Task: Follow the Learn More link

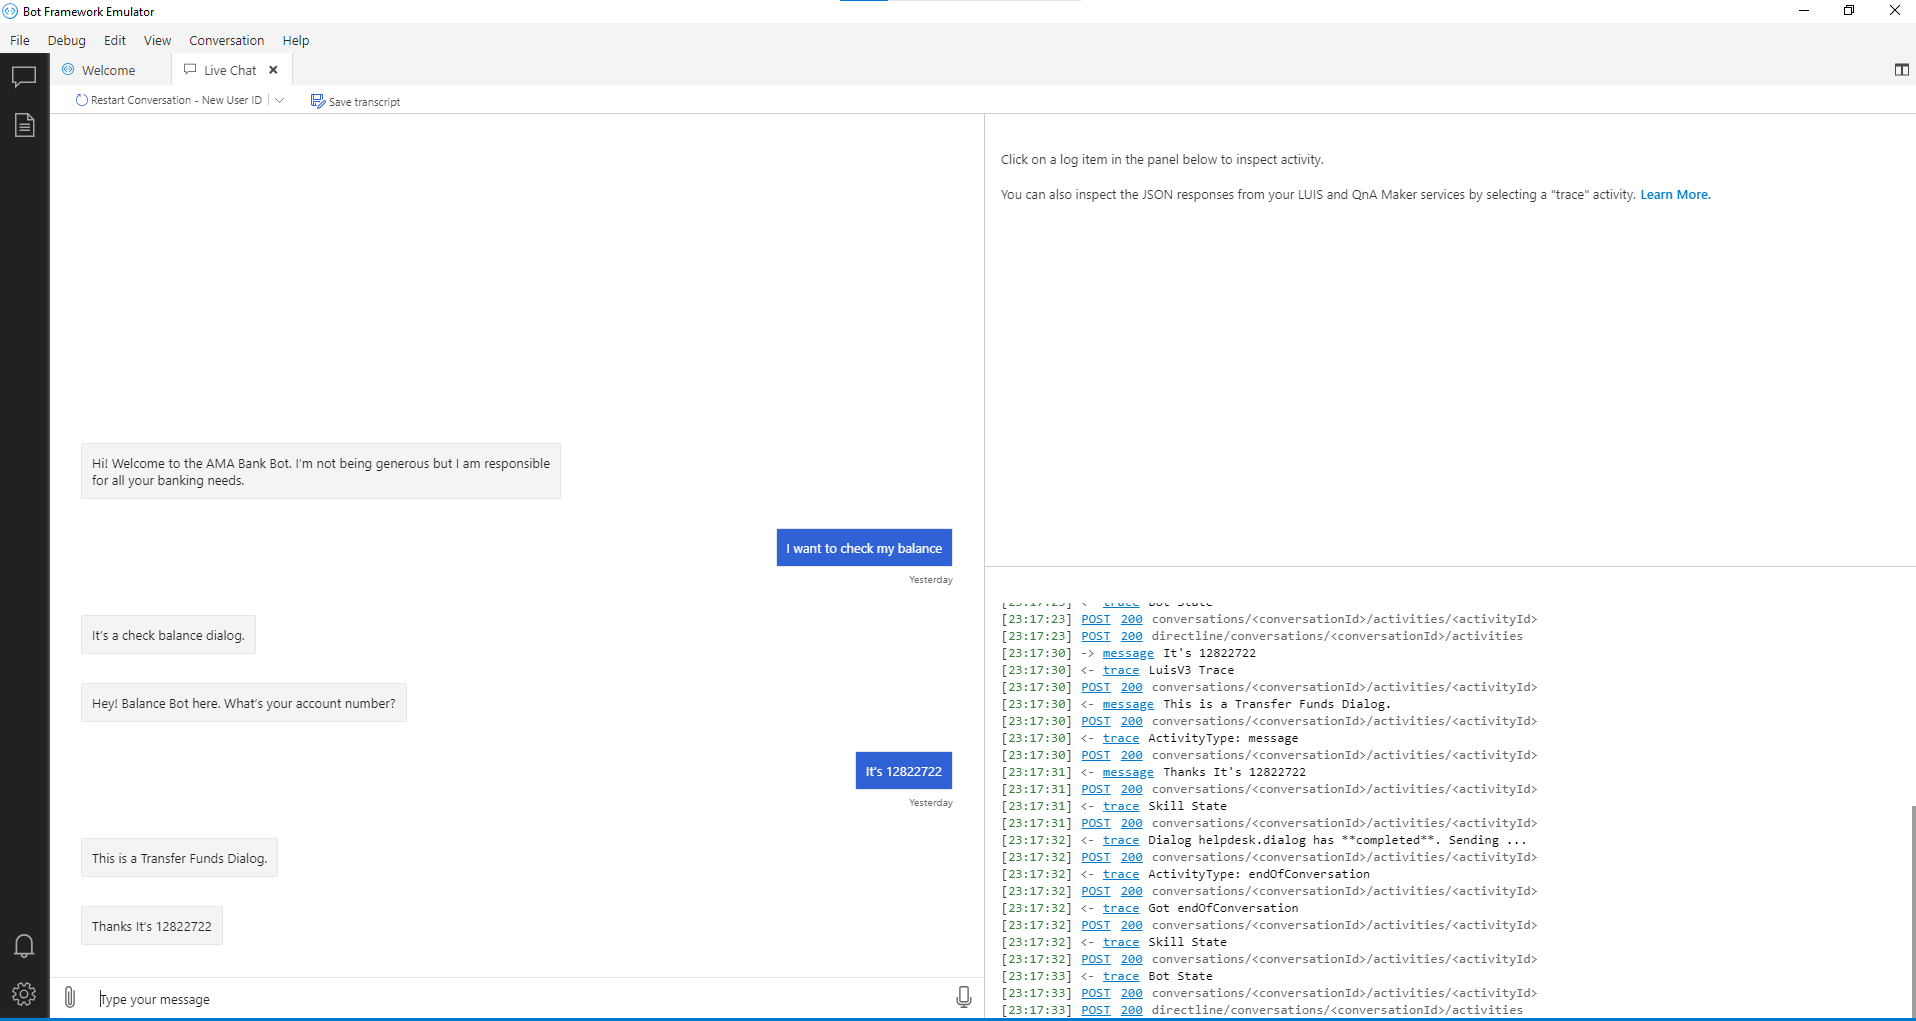Action: (x=1675, y=195)
